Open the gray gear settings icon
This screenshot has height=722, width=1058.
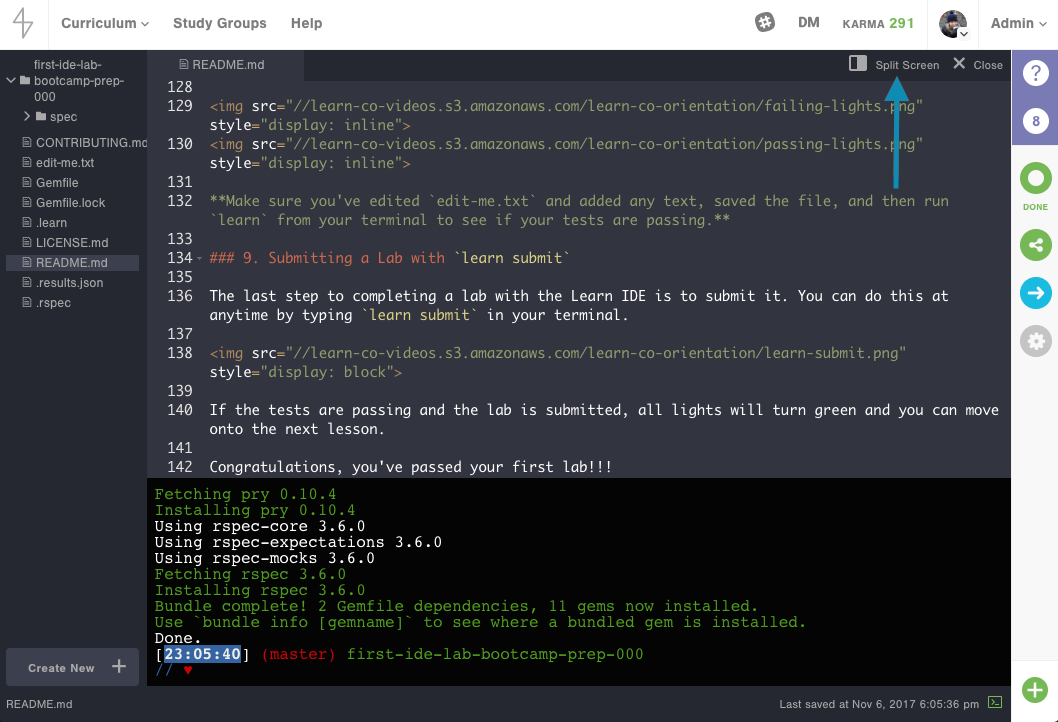[1035, 341]
